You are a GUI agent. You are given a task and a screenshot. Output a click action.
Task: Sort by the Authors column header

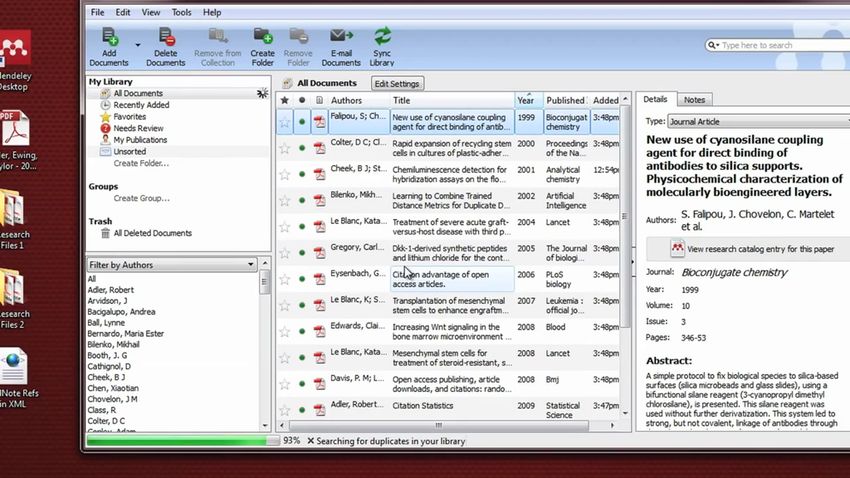[x=358, y=100]
